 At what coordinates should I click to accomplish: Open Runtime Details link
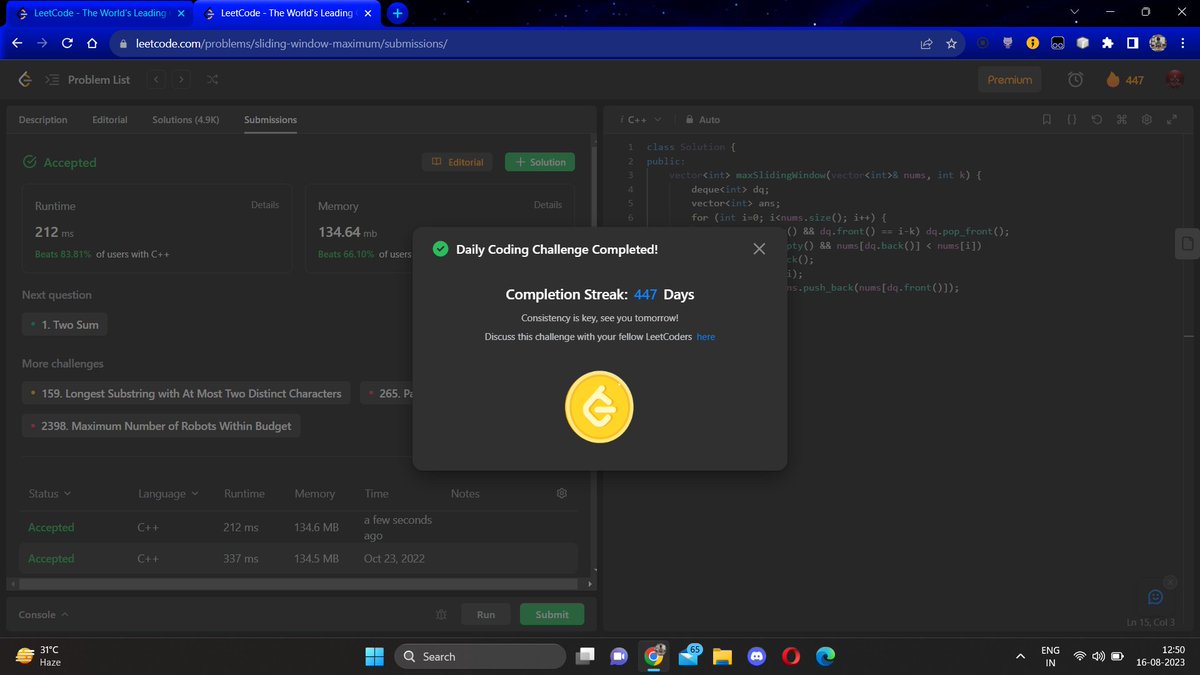pos(265,205)
